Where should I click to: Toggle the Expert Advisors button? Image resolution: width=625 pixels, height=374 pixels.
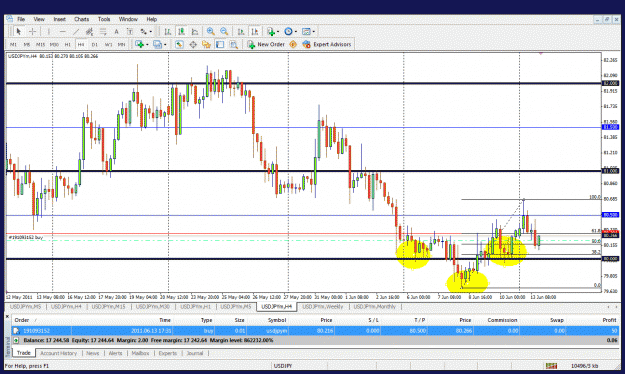point(327,44)
